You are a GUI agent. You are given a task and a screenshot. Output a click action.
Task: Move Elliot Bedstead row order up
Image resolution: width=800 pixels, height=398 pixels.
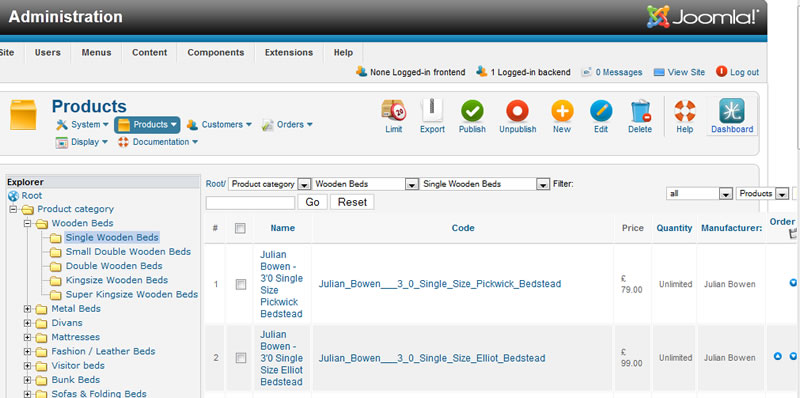777,357
